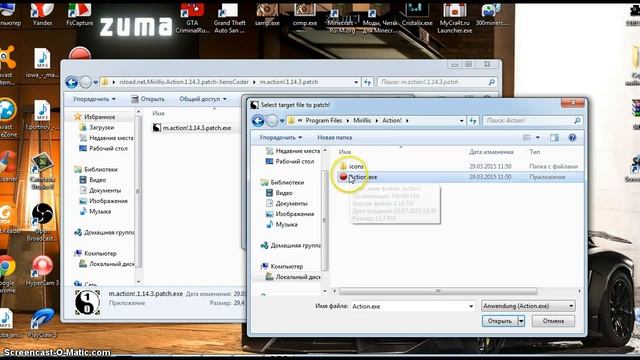640x360 pixels.
Task: Open the GTA CriminalRu desktop shortcut
Action: [x=192, y=17]
